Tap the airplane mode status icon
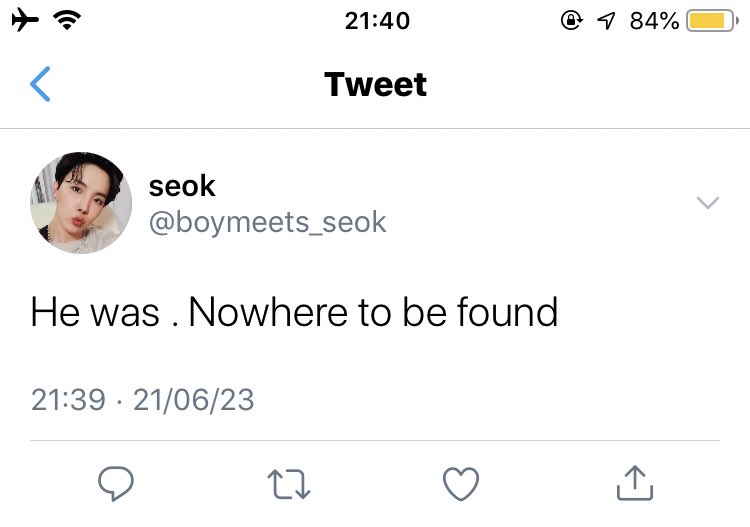This screenshot has height=527, width=750. pyautogui.click(x=25, y=20)
